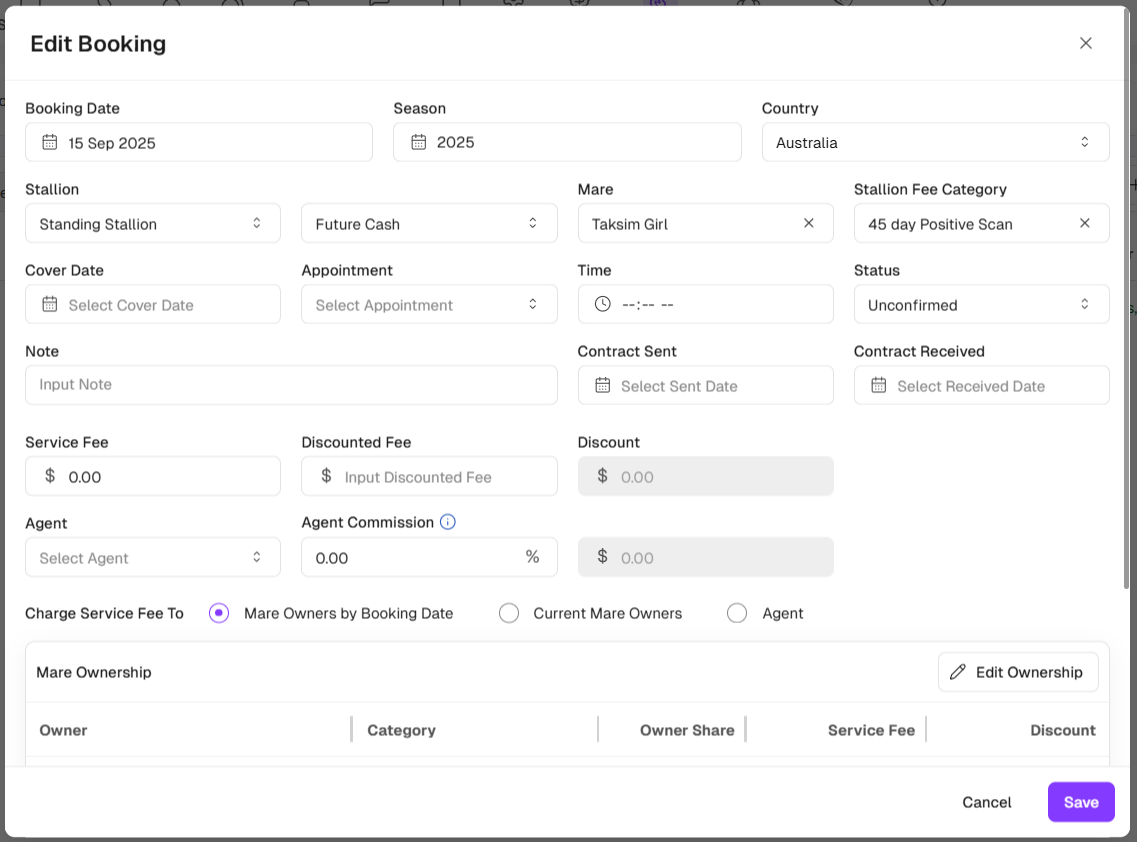Click the Edit Ownership button

point(1017,672)
